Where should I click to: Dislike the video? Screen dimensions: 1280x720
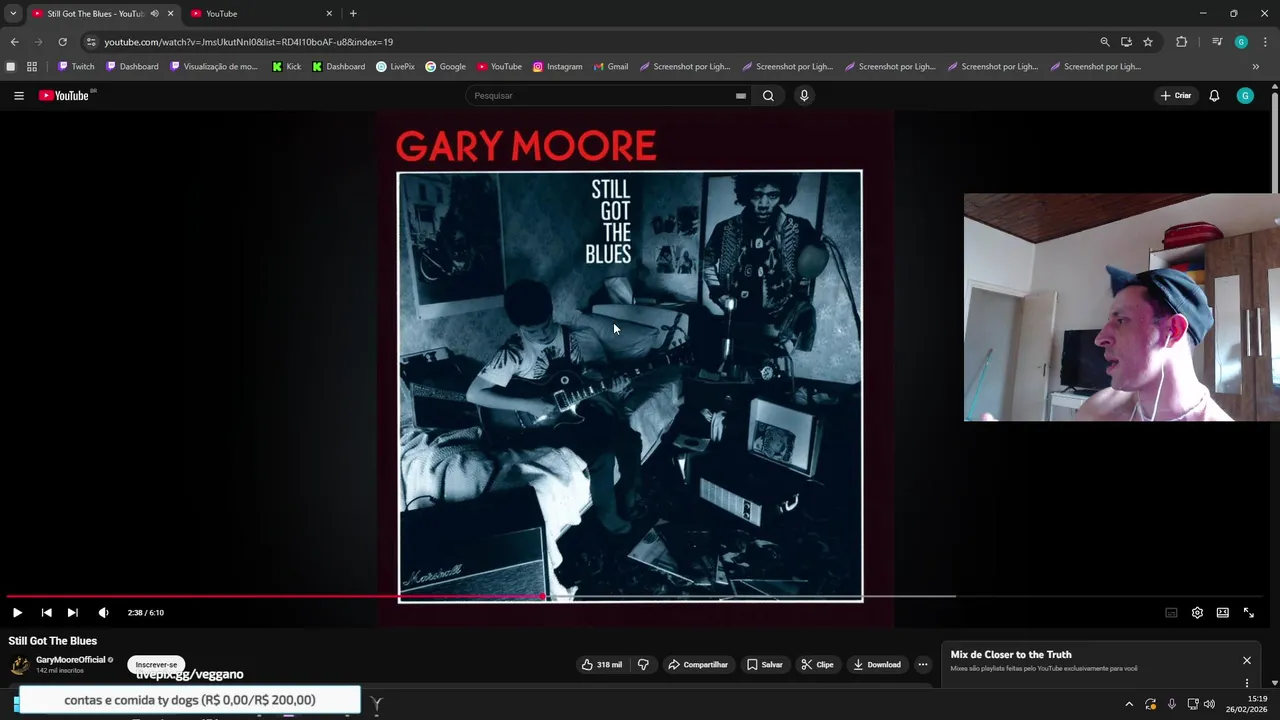(x=643, y=665)
